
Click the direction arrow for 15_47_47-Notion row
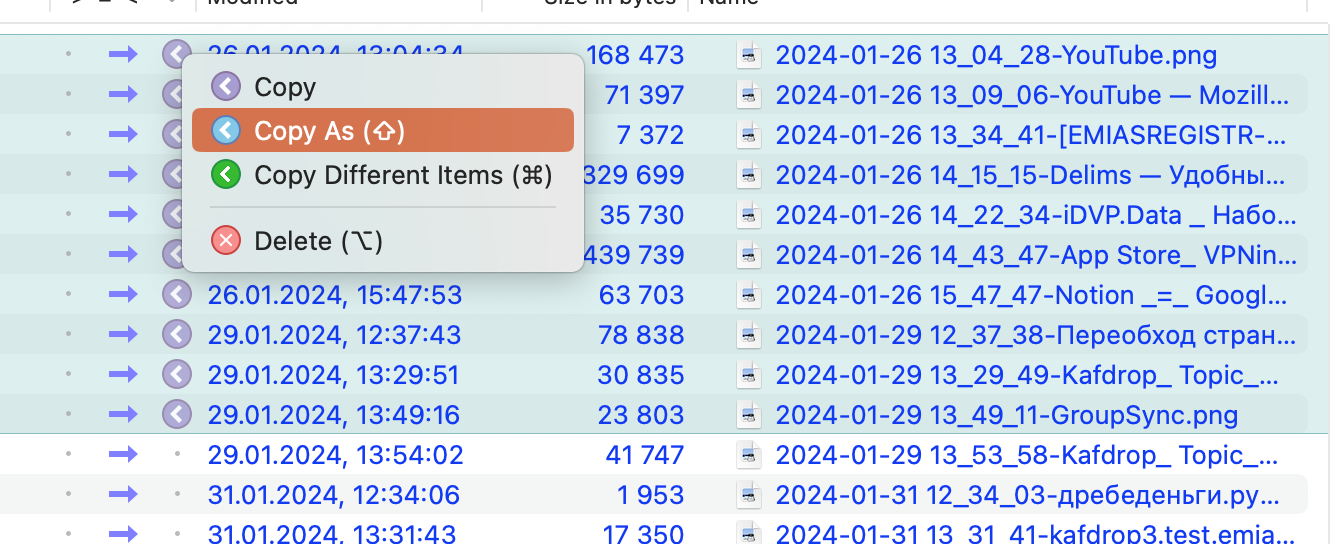(123, 295)
